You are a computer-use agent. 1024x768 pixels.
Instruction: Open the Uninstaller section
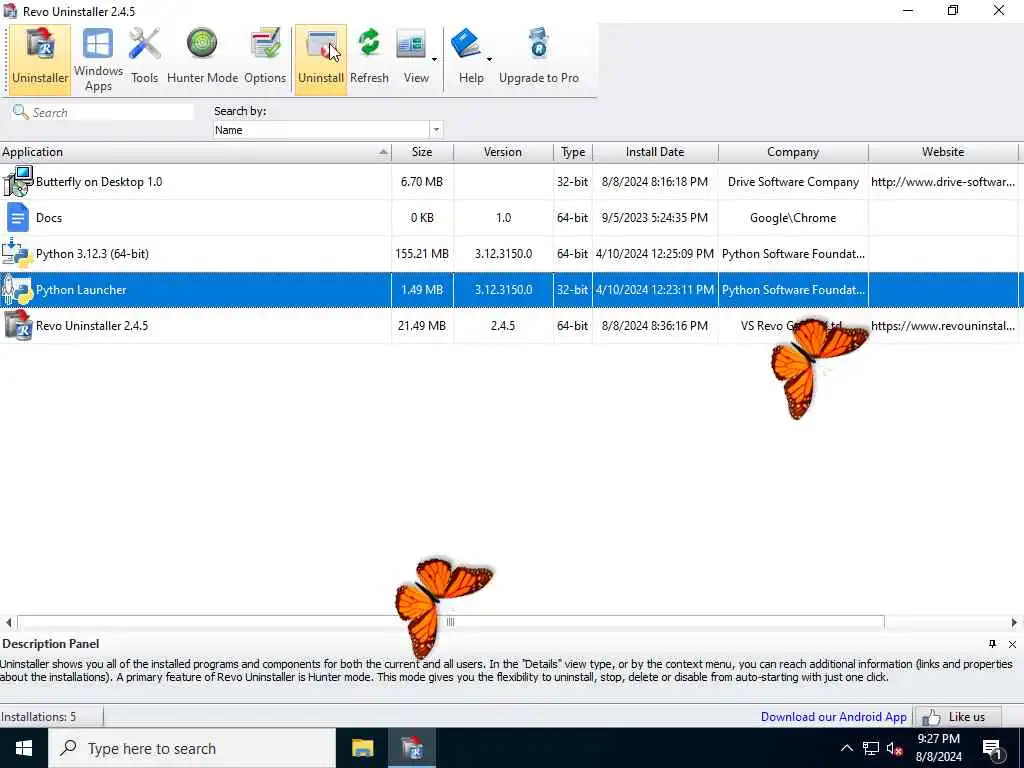pos(40,59)
